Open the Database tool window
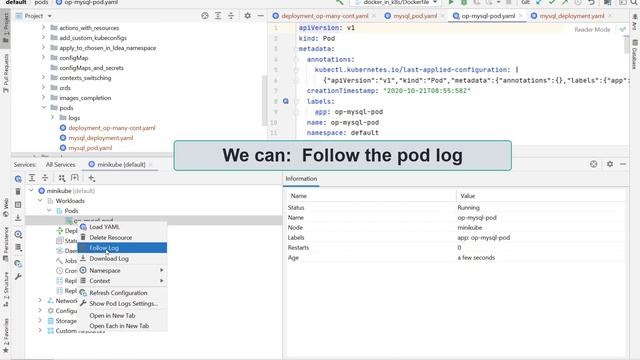 coord(634,54)
